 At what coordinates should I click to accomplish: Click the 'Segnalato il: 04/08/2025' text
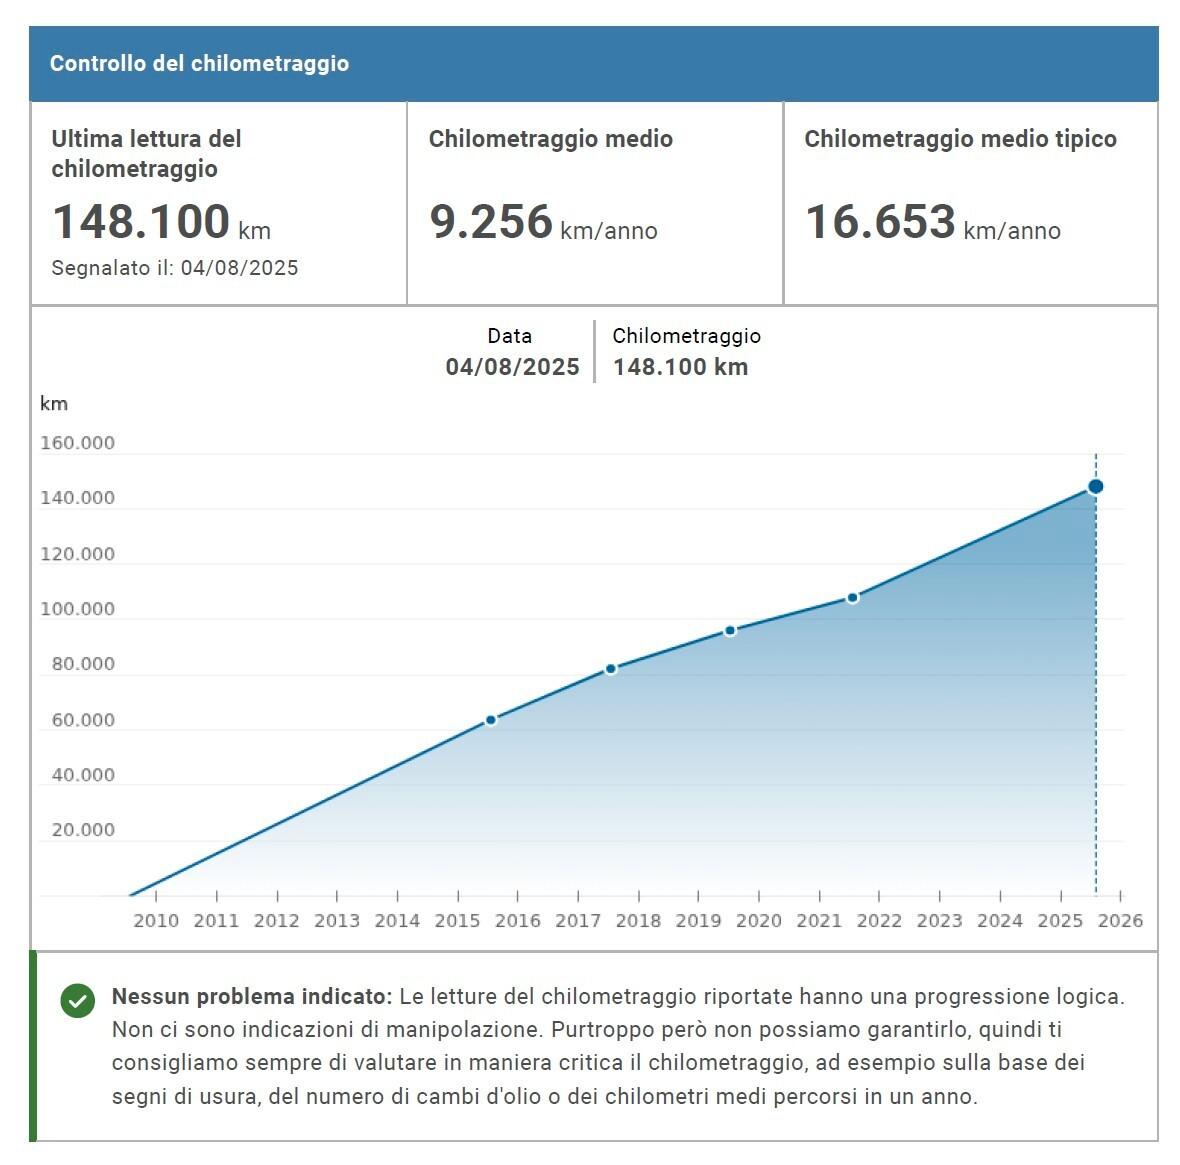(174, 268)
